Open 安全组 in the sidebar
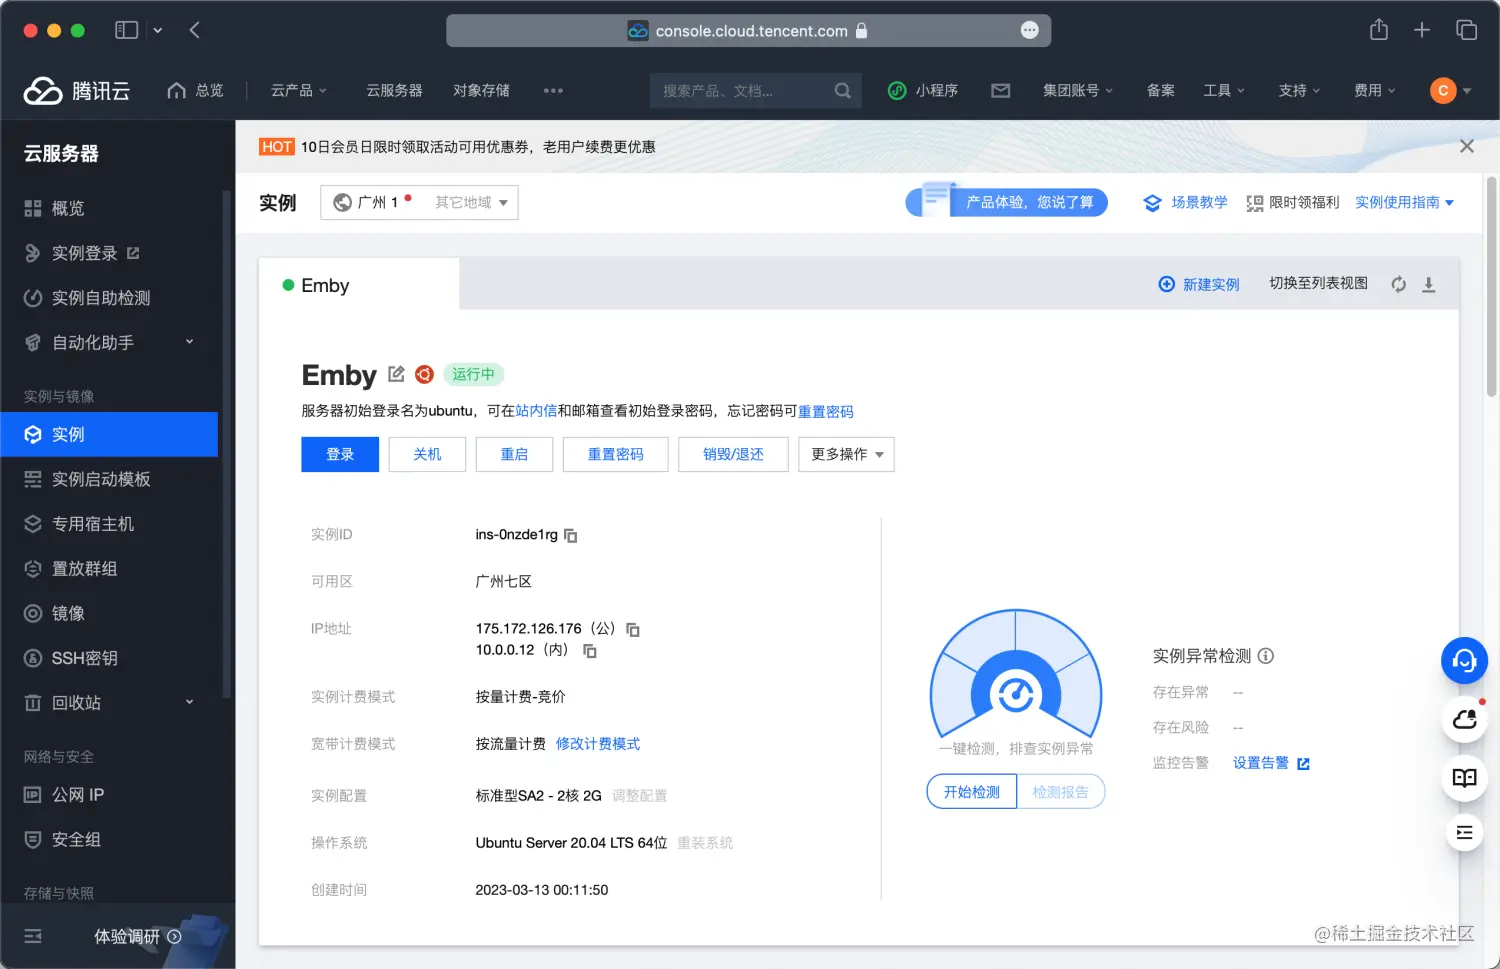Screen dimensions: 1500x969 click(109, 839)
